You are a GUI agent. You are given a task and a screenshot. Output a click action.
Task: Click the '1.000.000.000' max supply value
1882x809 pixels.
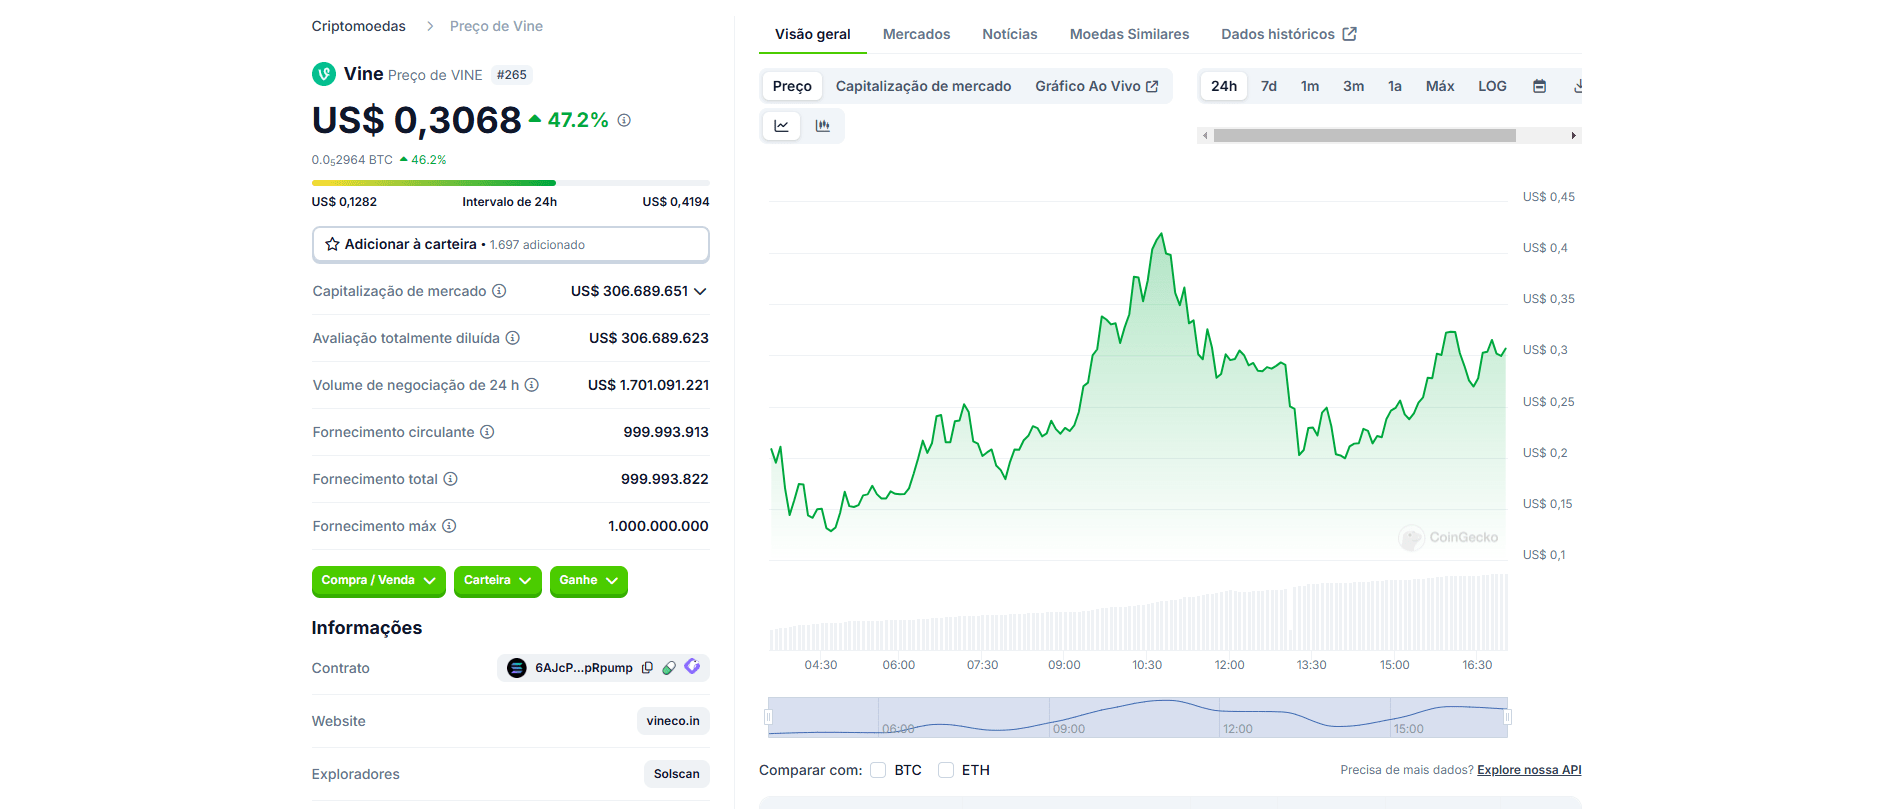pyautogui.click(x=658, y=526)
